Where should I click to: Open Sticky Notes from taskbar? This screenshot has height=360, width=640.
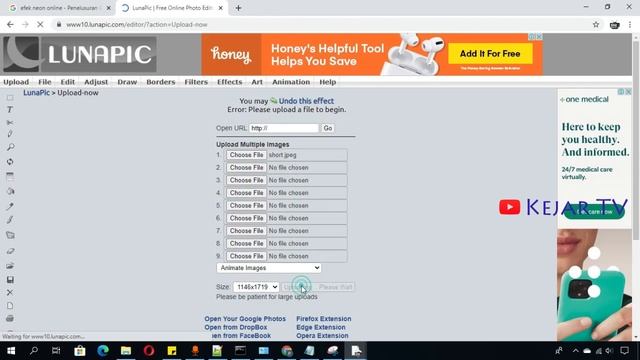coord(172,351)
